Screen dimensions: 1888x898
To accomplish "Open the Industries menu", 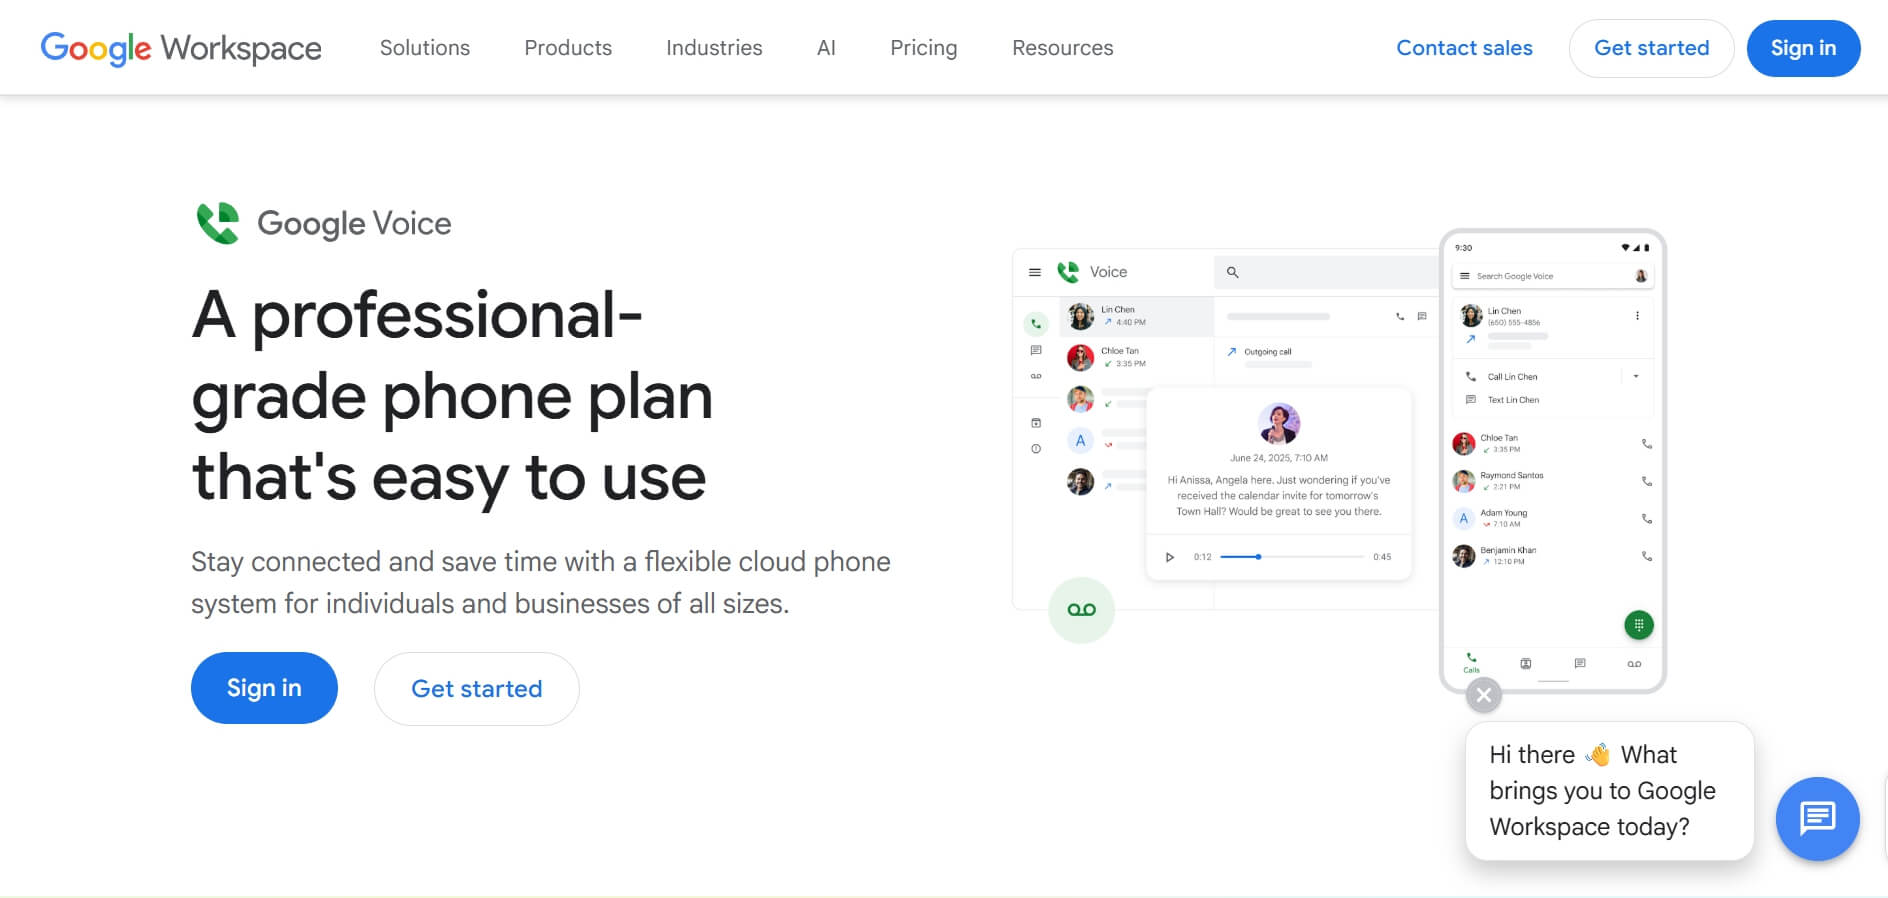I will point(714,48).
